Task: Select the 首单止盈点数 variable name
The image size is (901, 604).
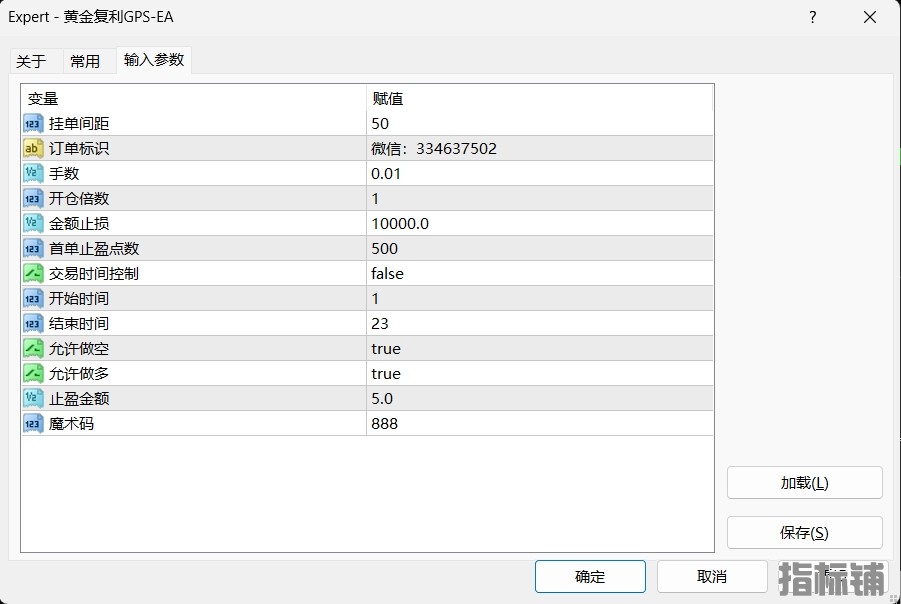Action: 94,248
